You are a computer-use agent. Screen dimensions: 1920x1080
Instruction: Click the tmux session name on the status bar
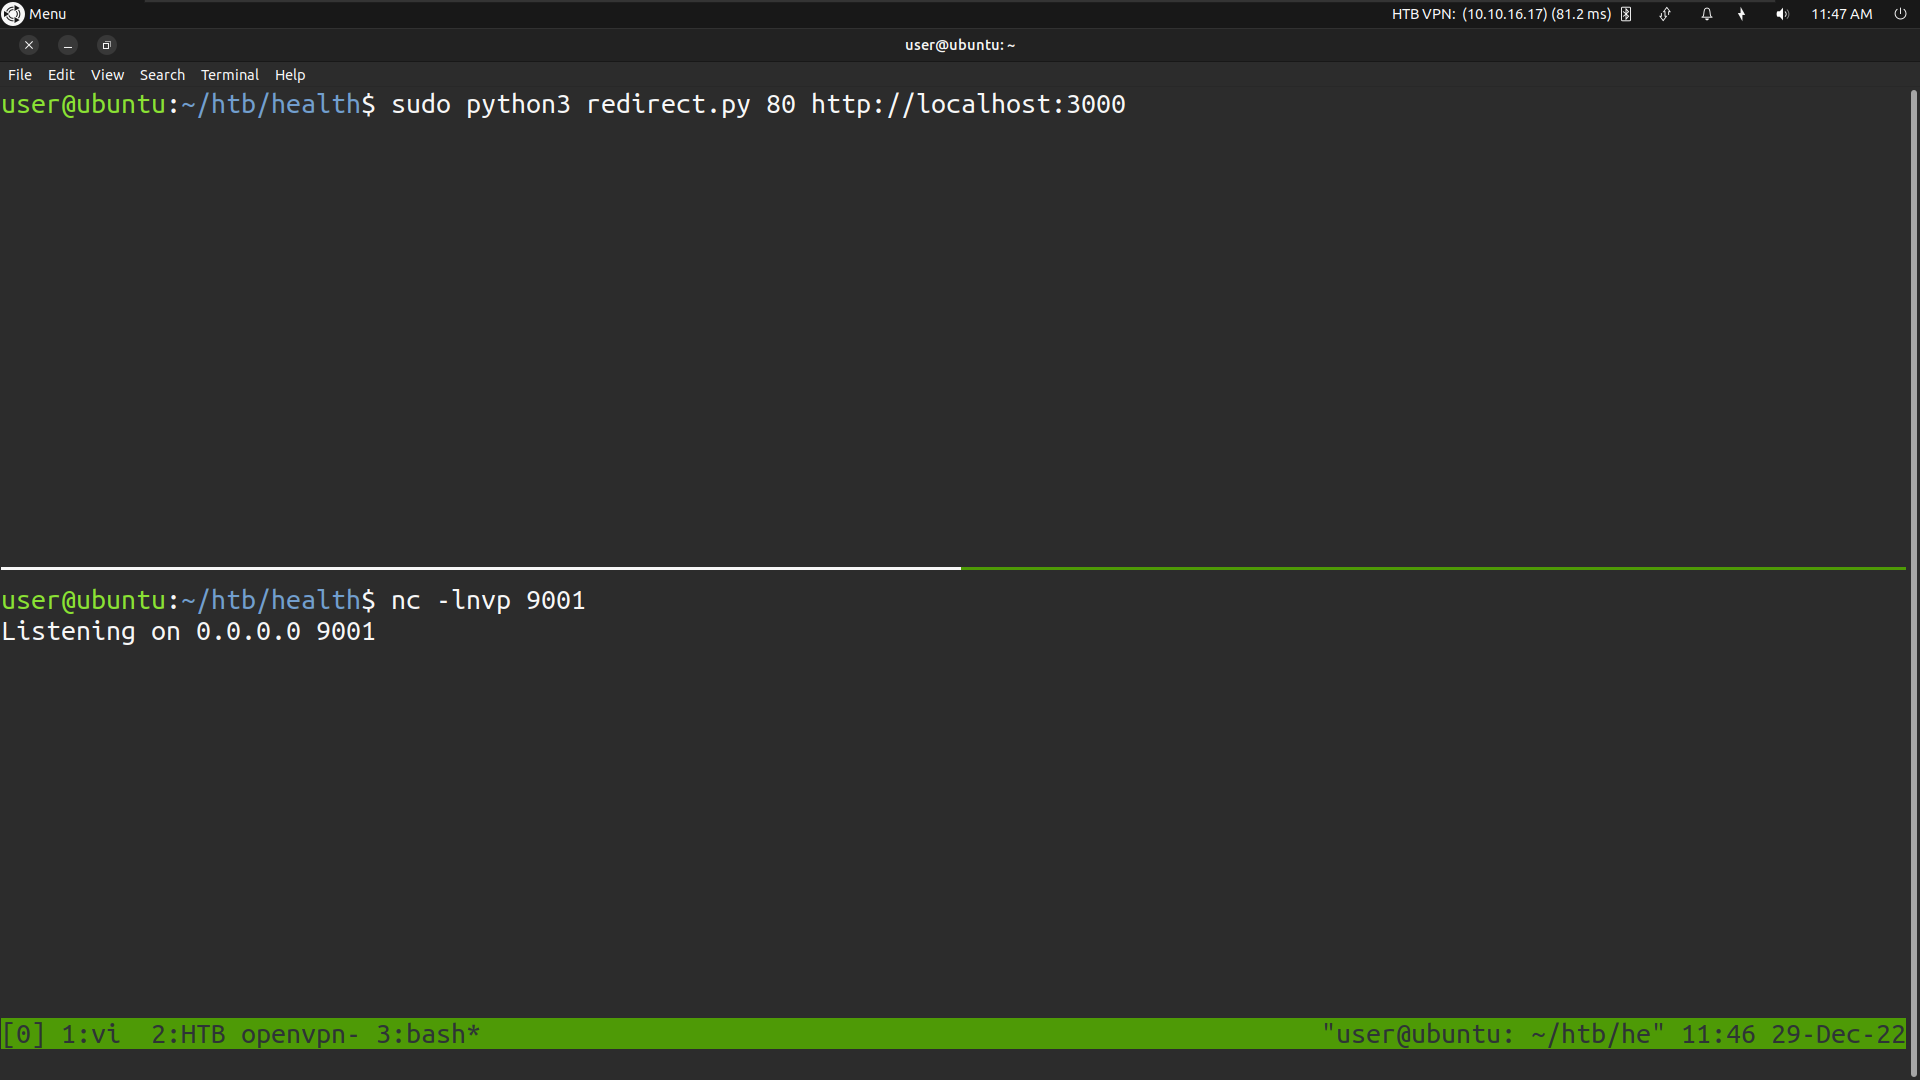coord(22,1034)
